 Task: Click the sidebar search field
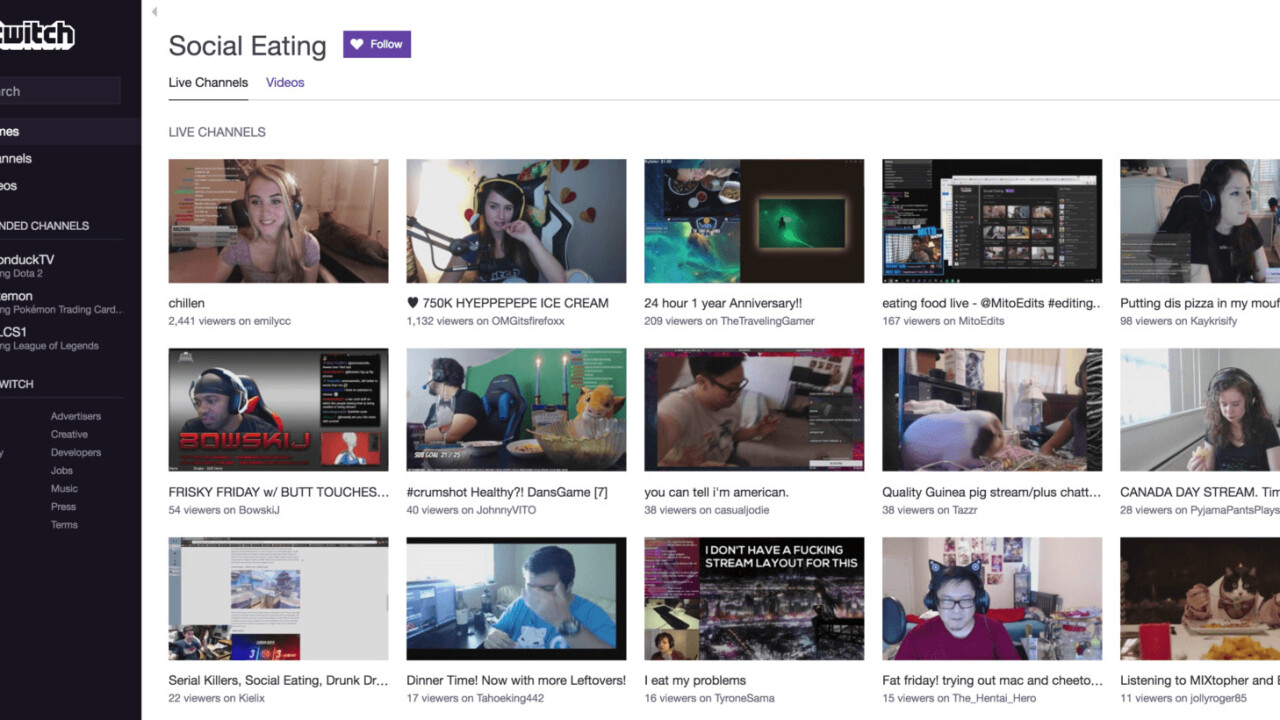pyautogui.click(x=58, y=91)
